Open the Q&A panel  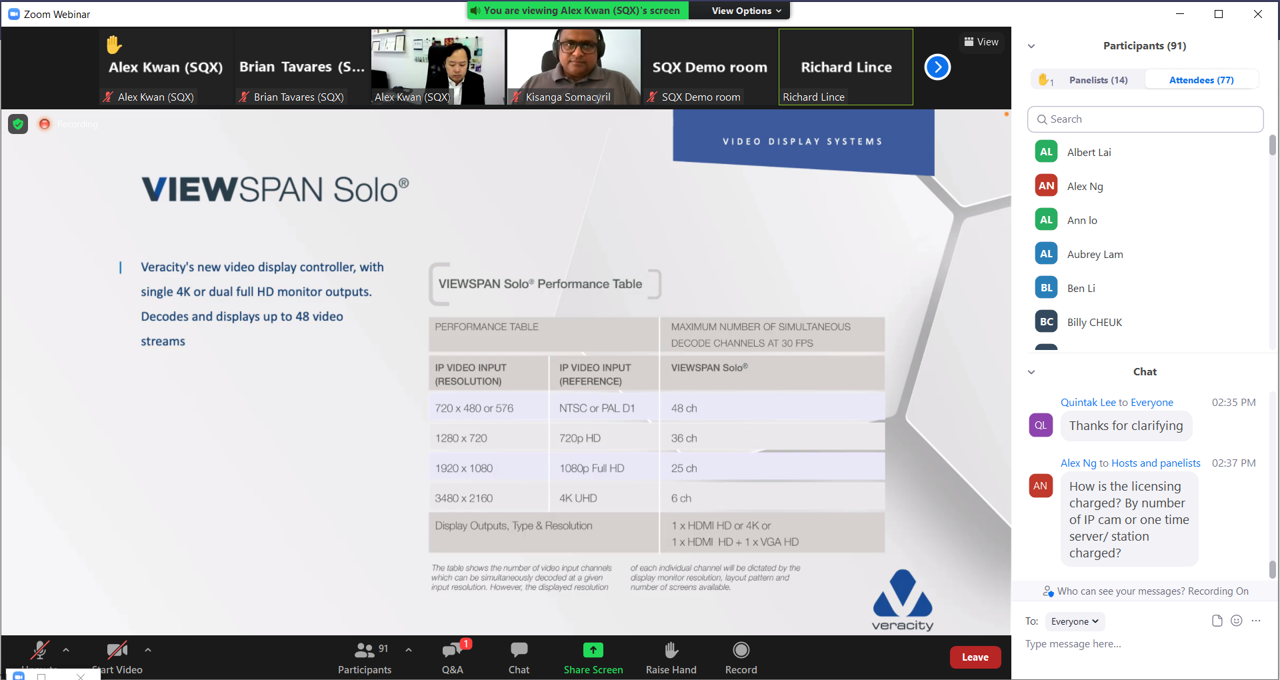point(452,658)
